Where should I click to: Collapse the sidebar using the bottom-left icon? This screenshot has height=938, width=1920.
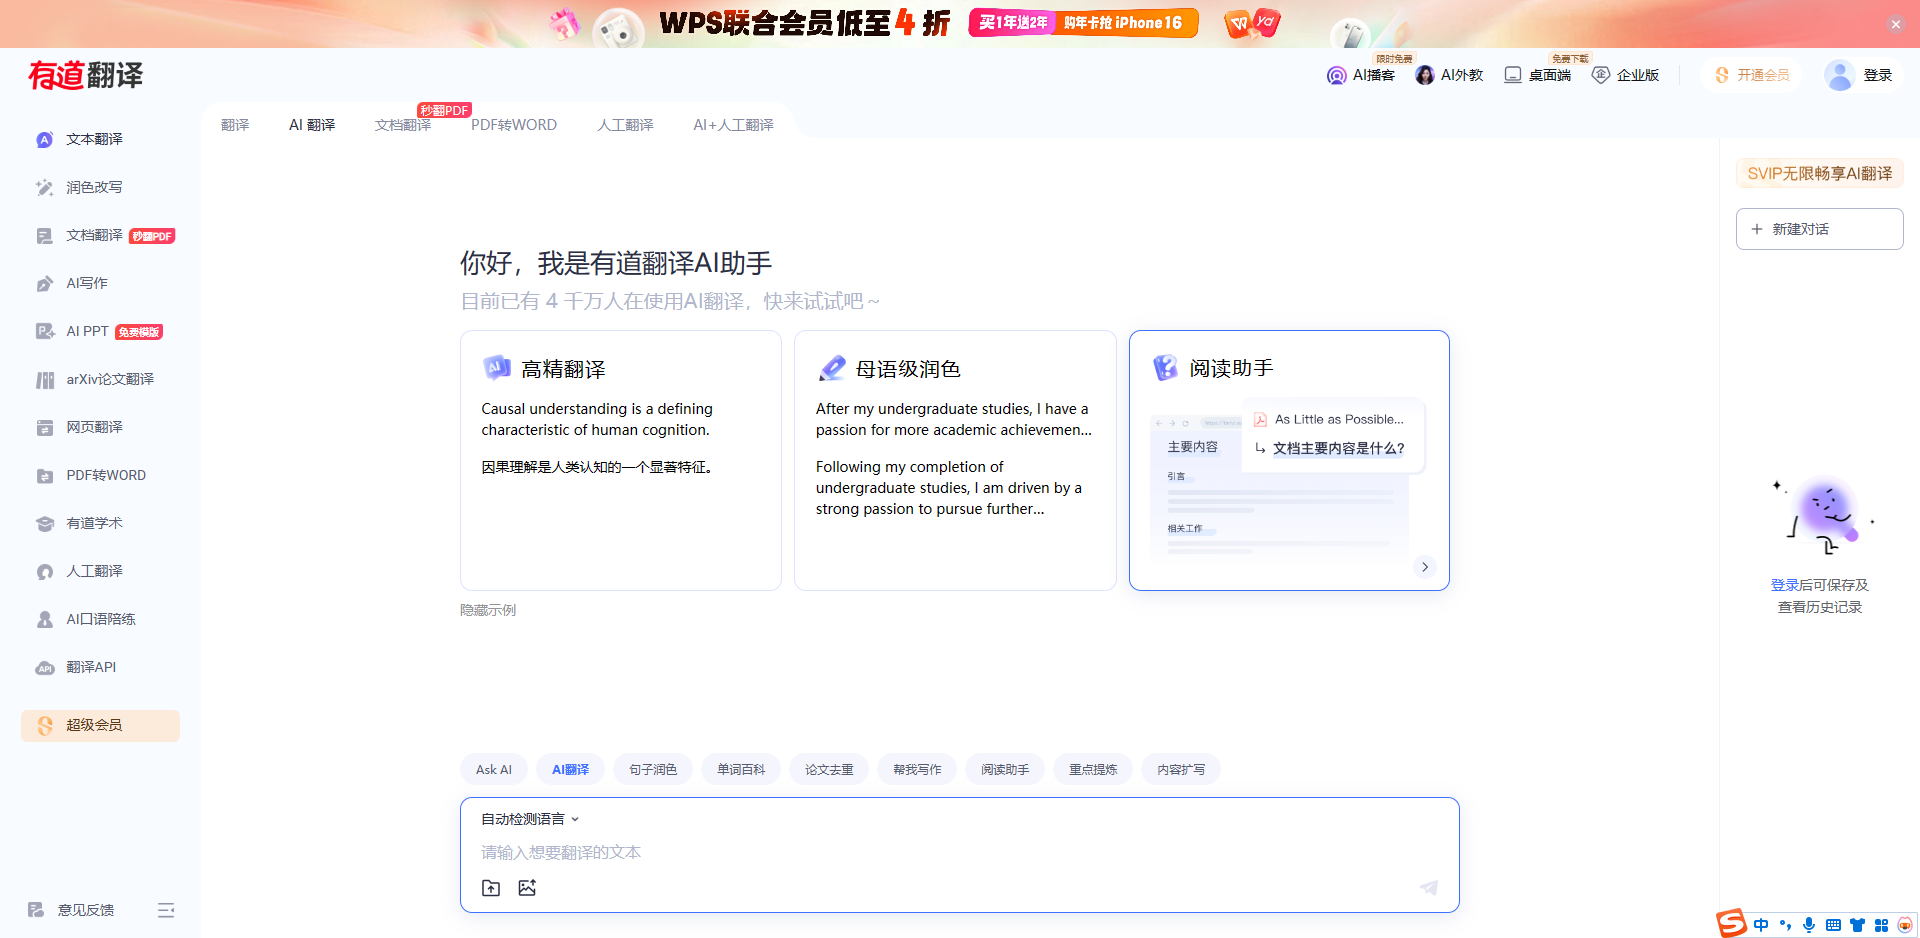[x=166, y=910]
